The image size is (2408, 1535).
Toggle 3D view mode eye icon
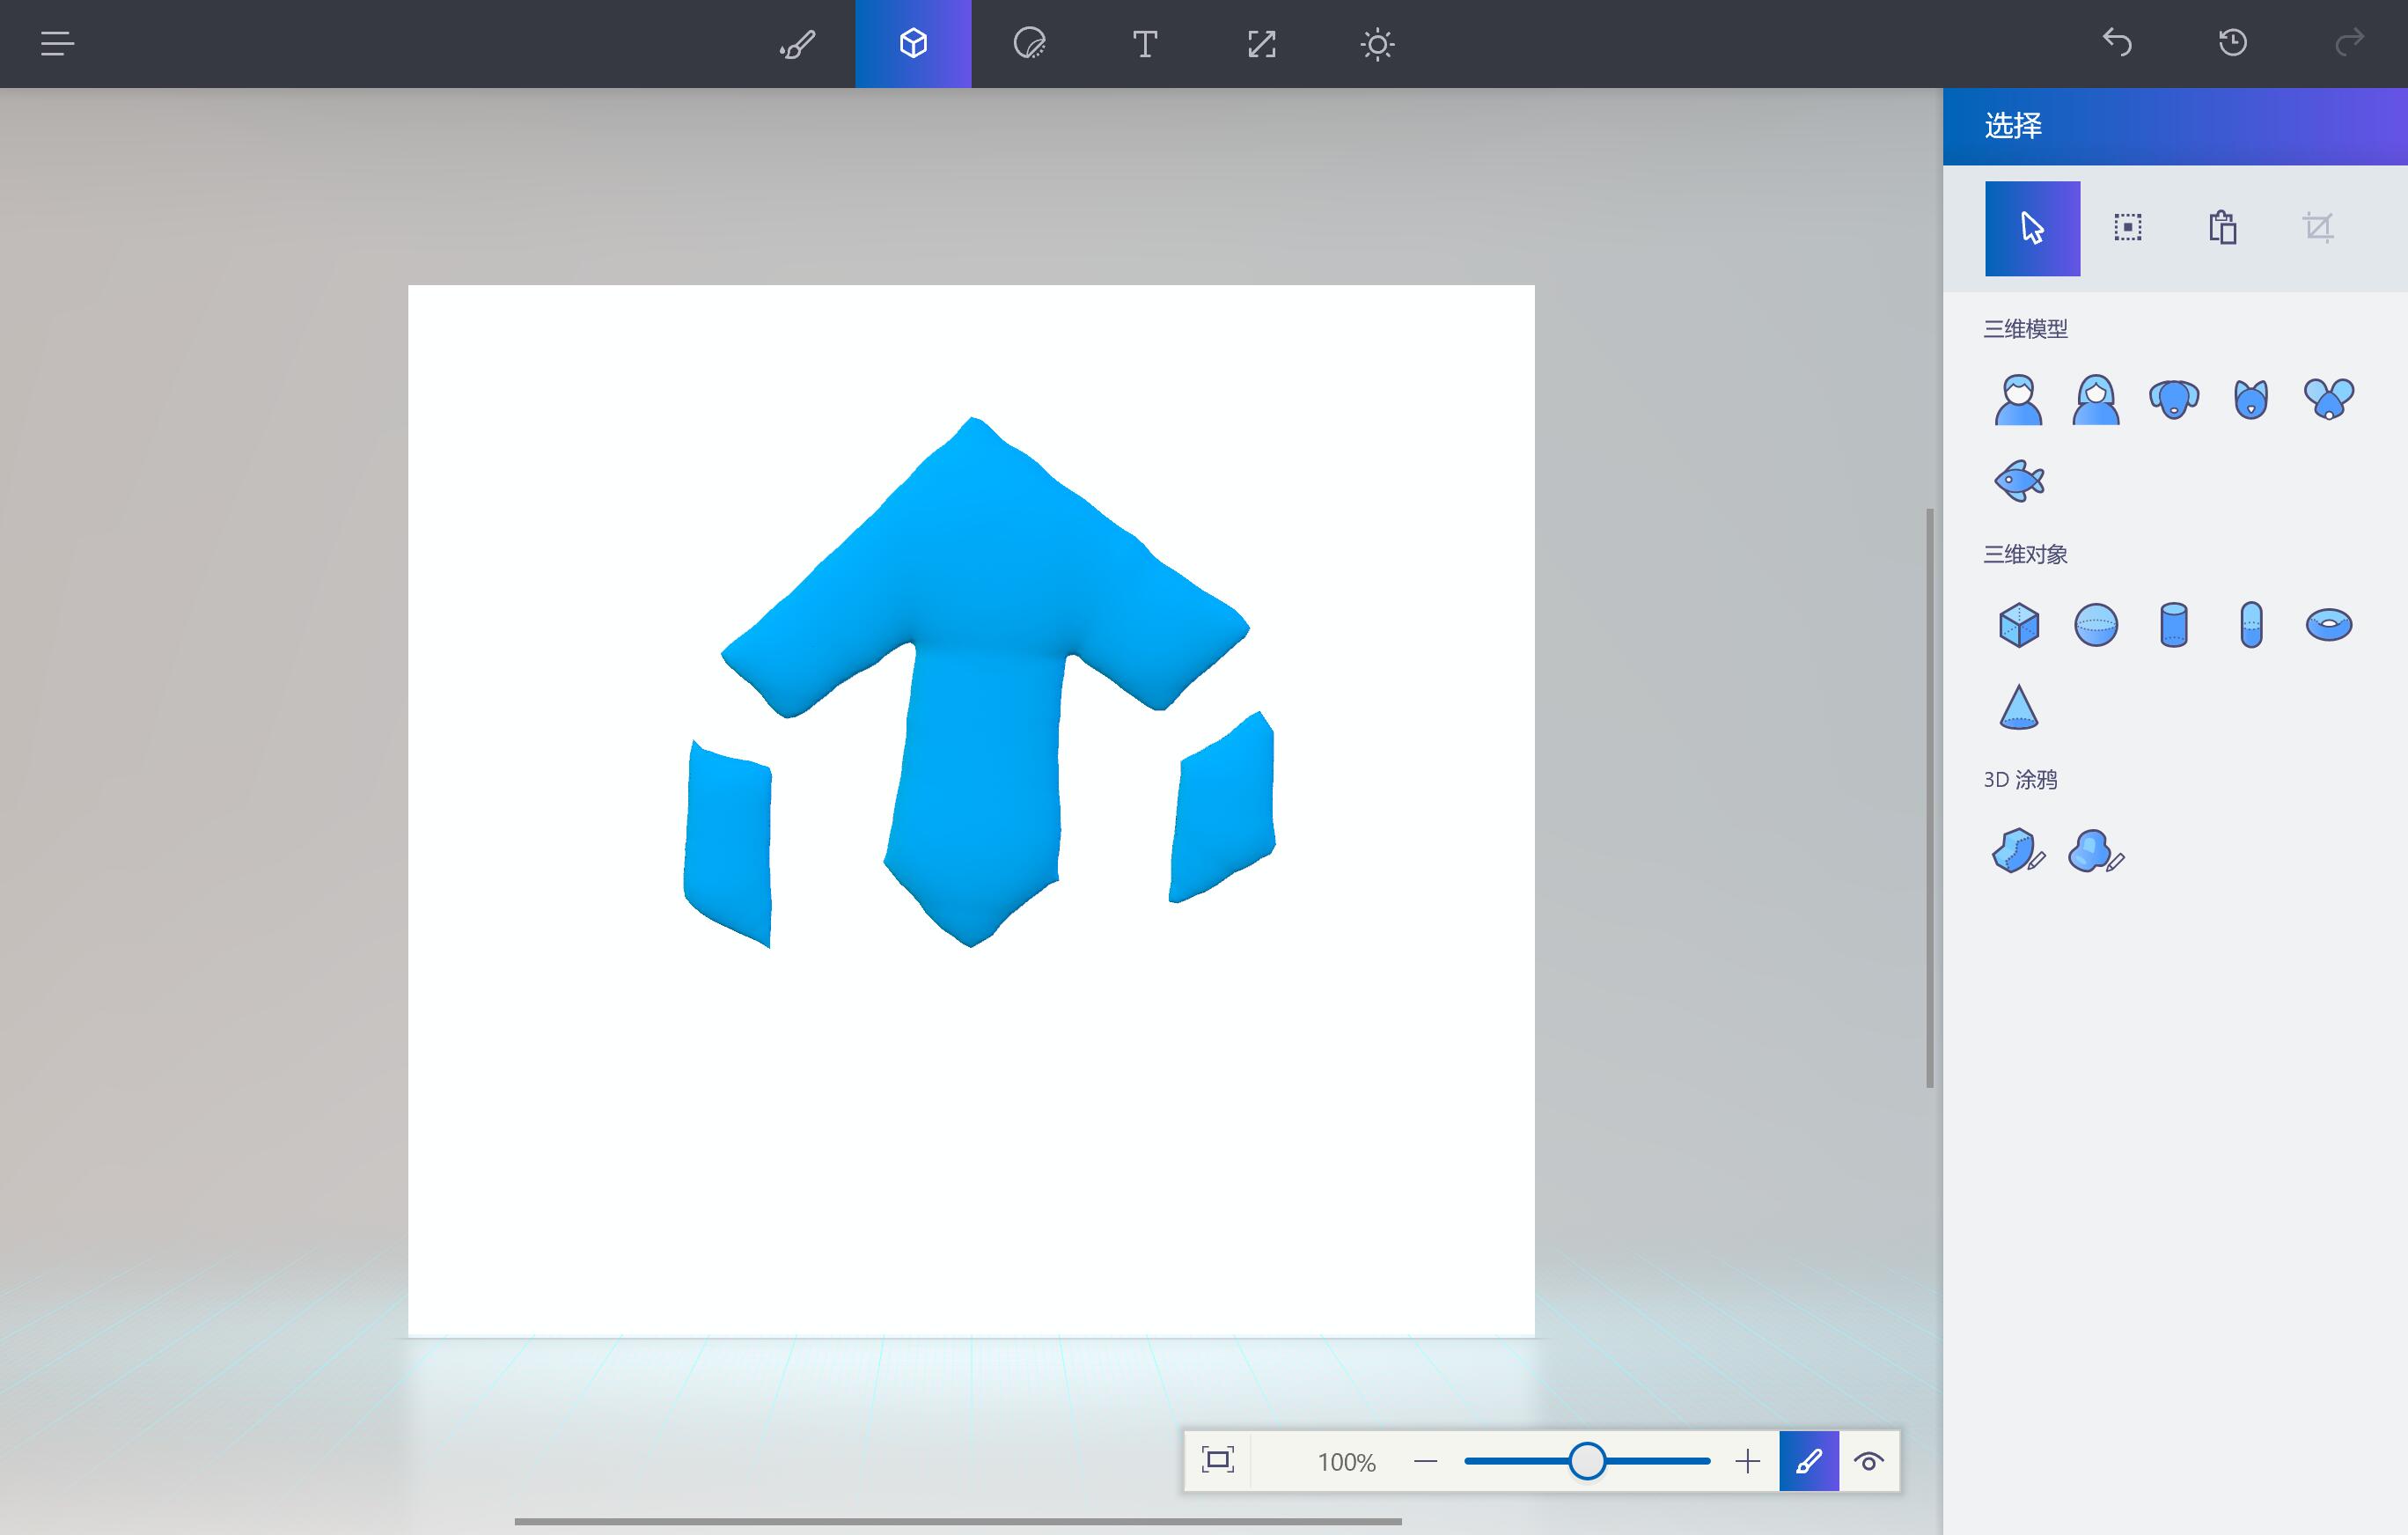point(1868,1462)
